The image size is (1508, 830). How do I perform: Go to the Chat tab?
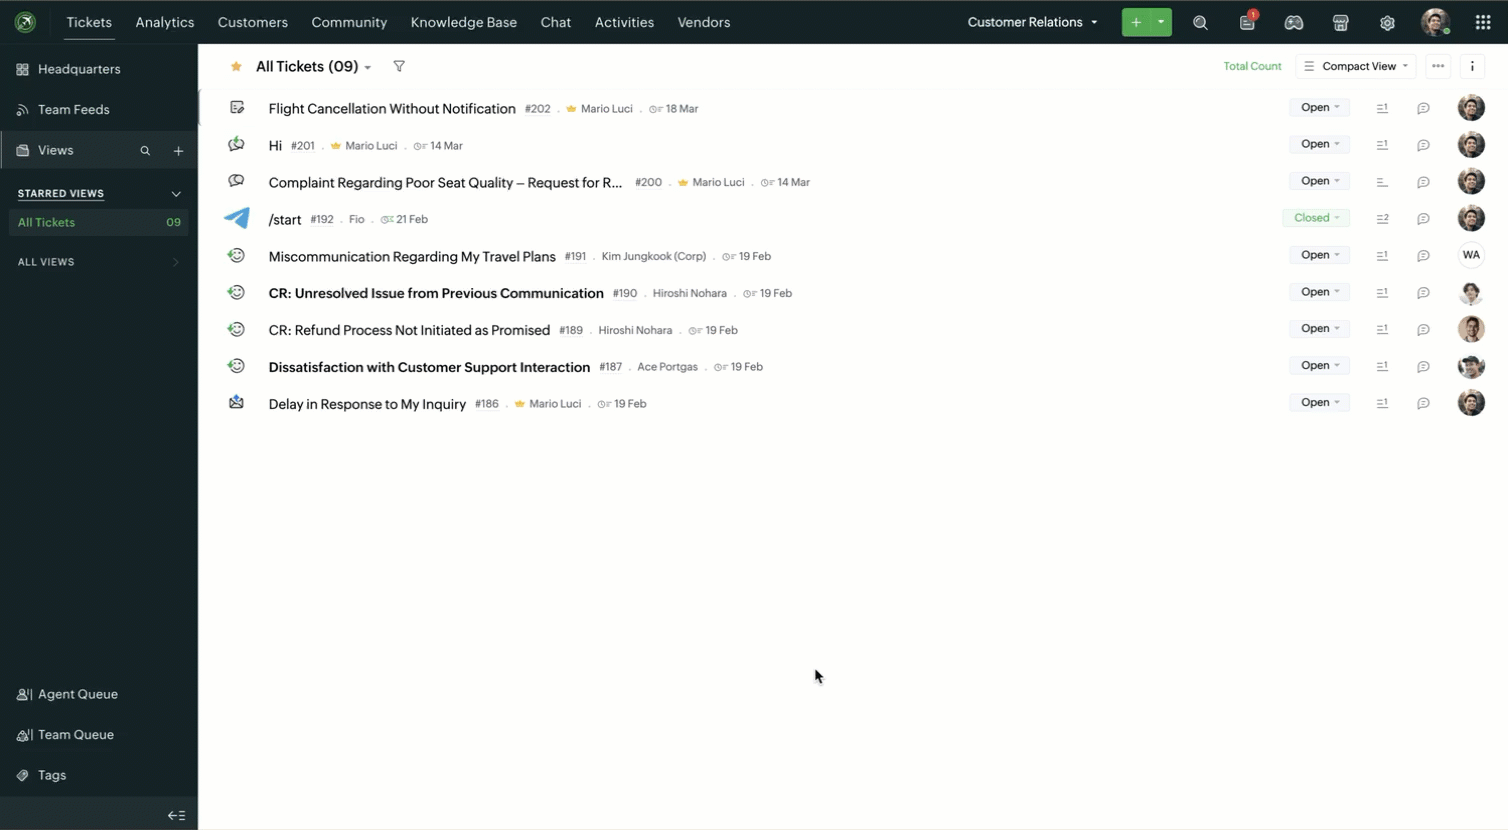pos(556,22)
